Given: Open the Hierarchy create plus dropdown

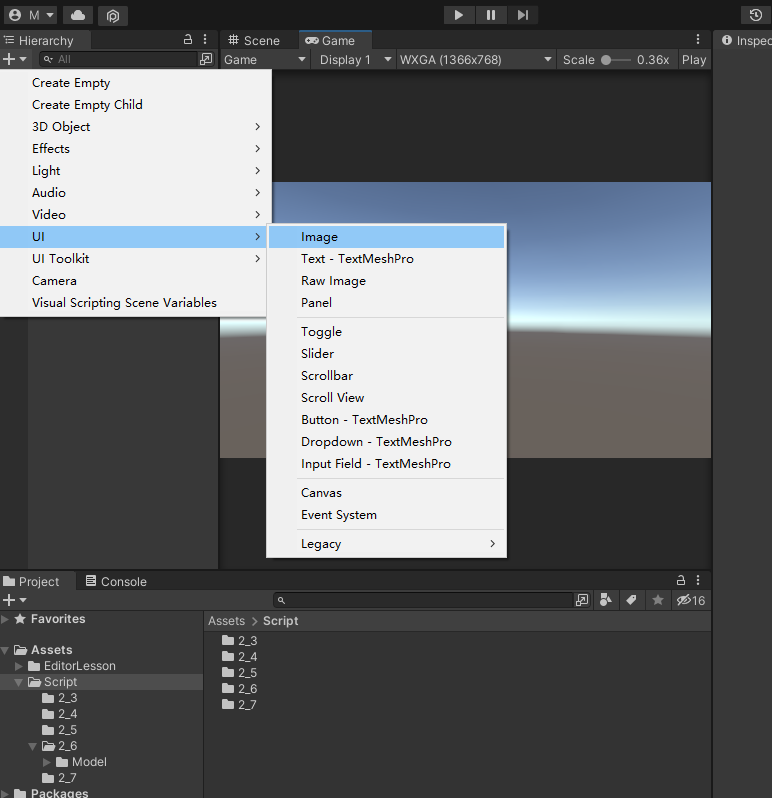Looking at the screenshot, I should (x=14, y=60).
